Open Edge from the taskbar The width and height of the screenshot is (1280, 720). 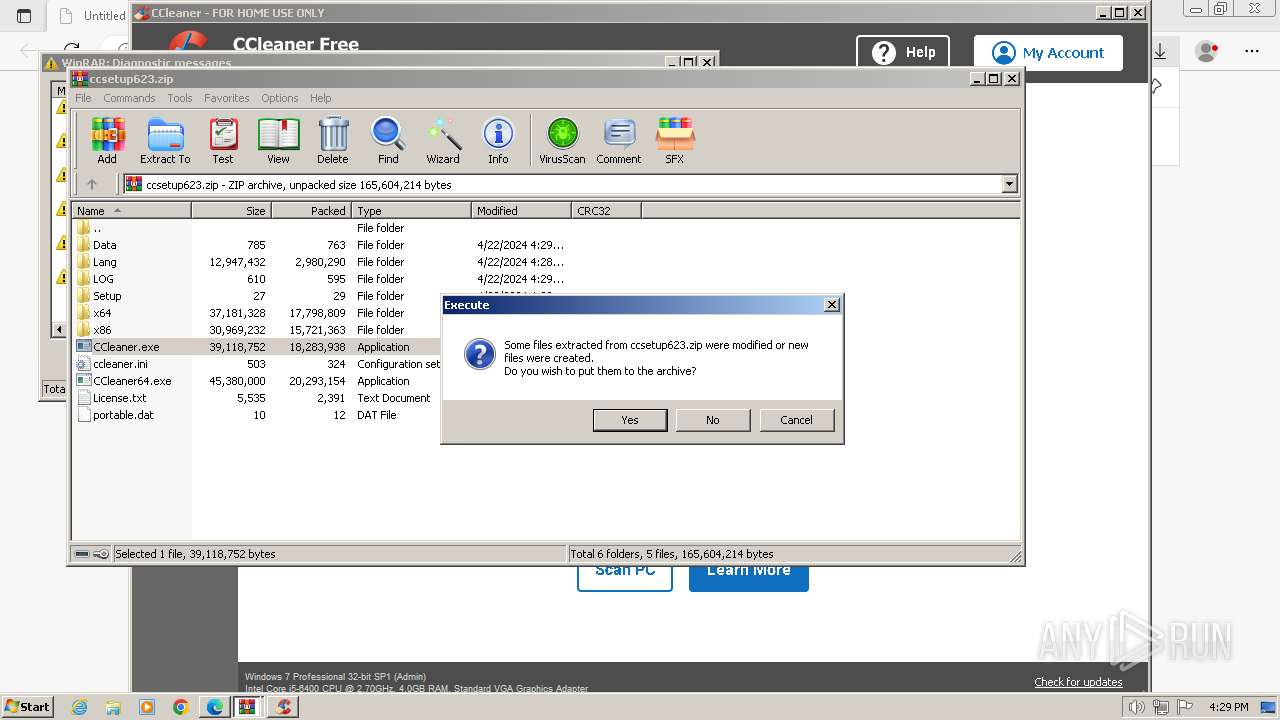coord(214,707)
